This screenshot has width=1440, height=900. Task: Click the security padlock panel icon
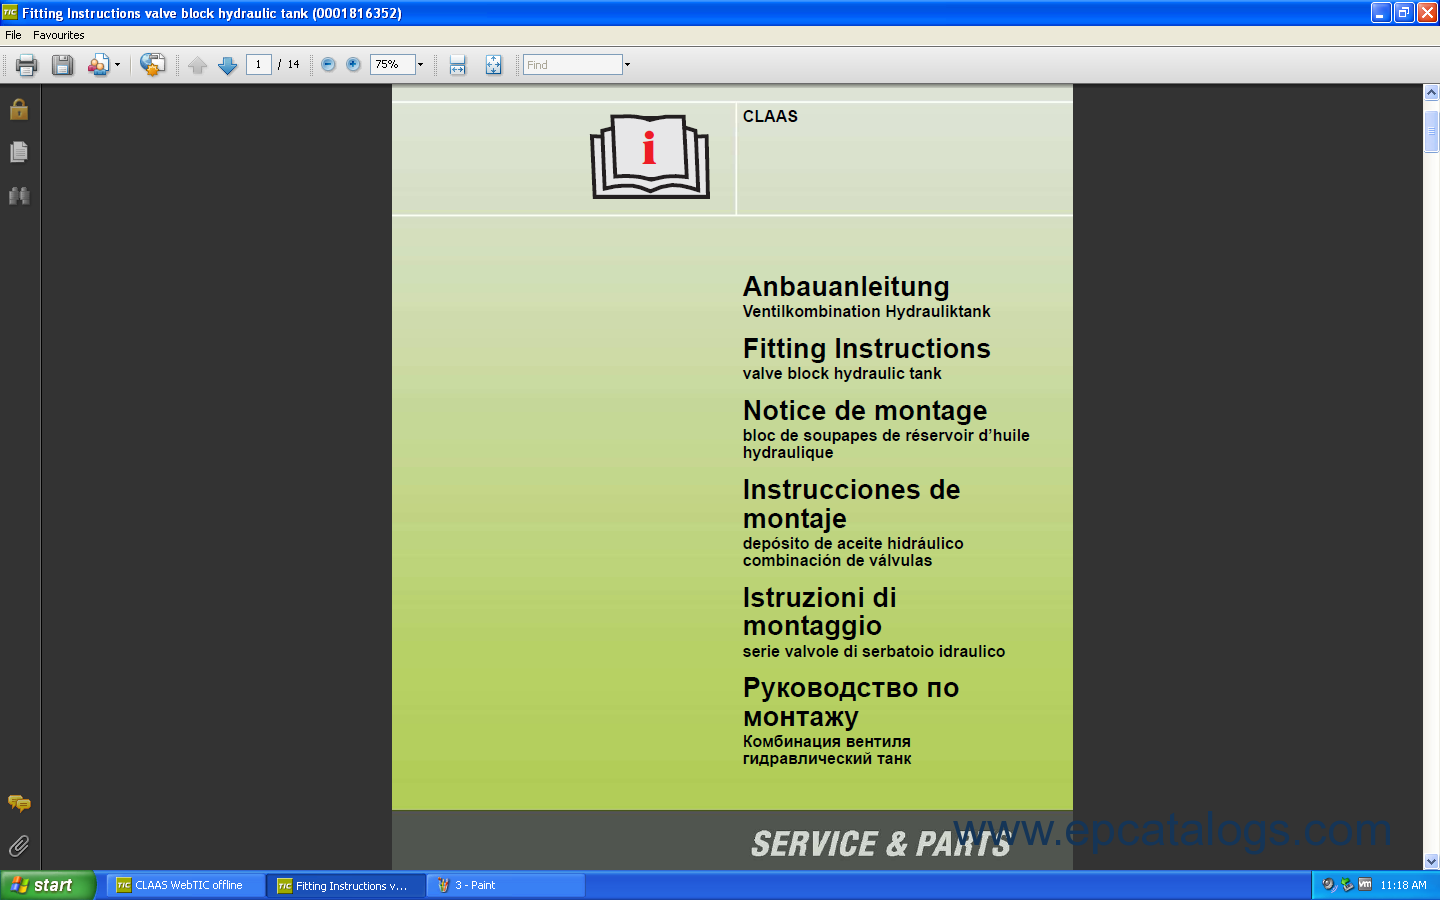pos(19,109)
